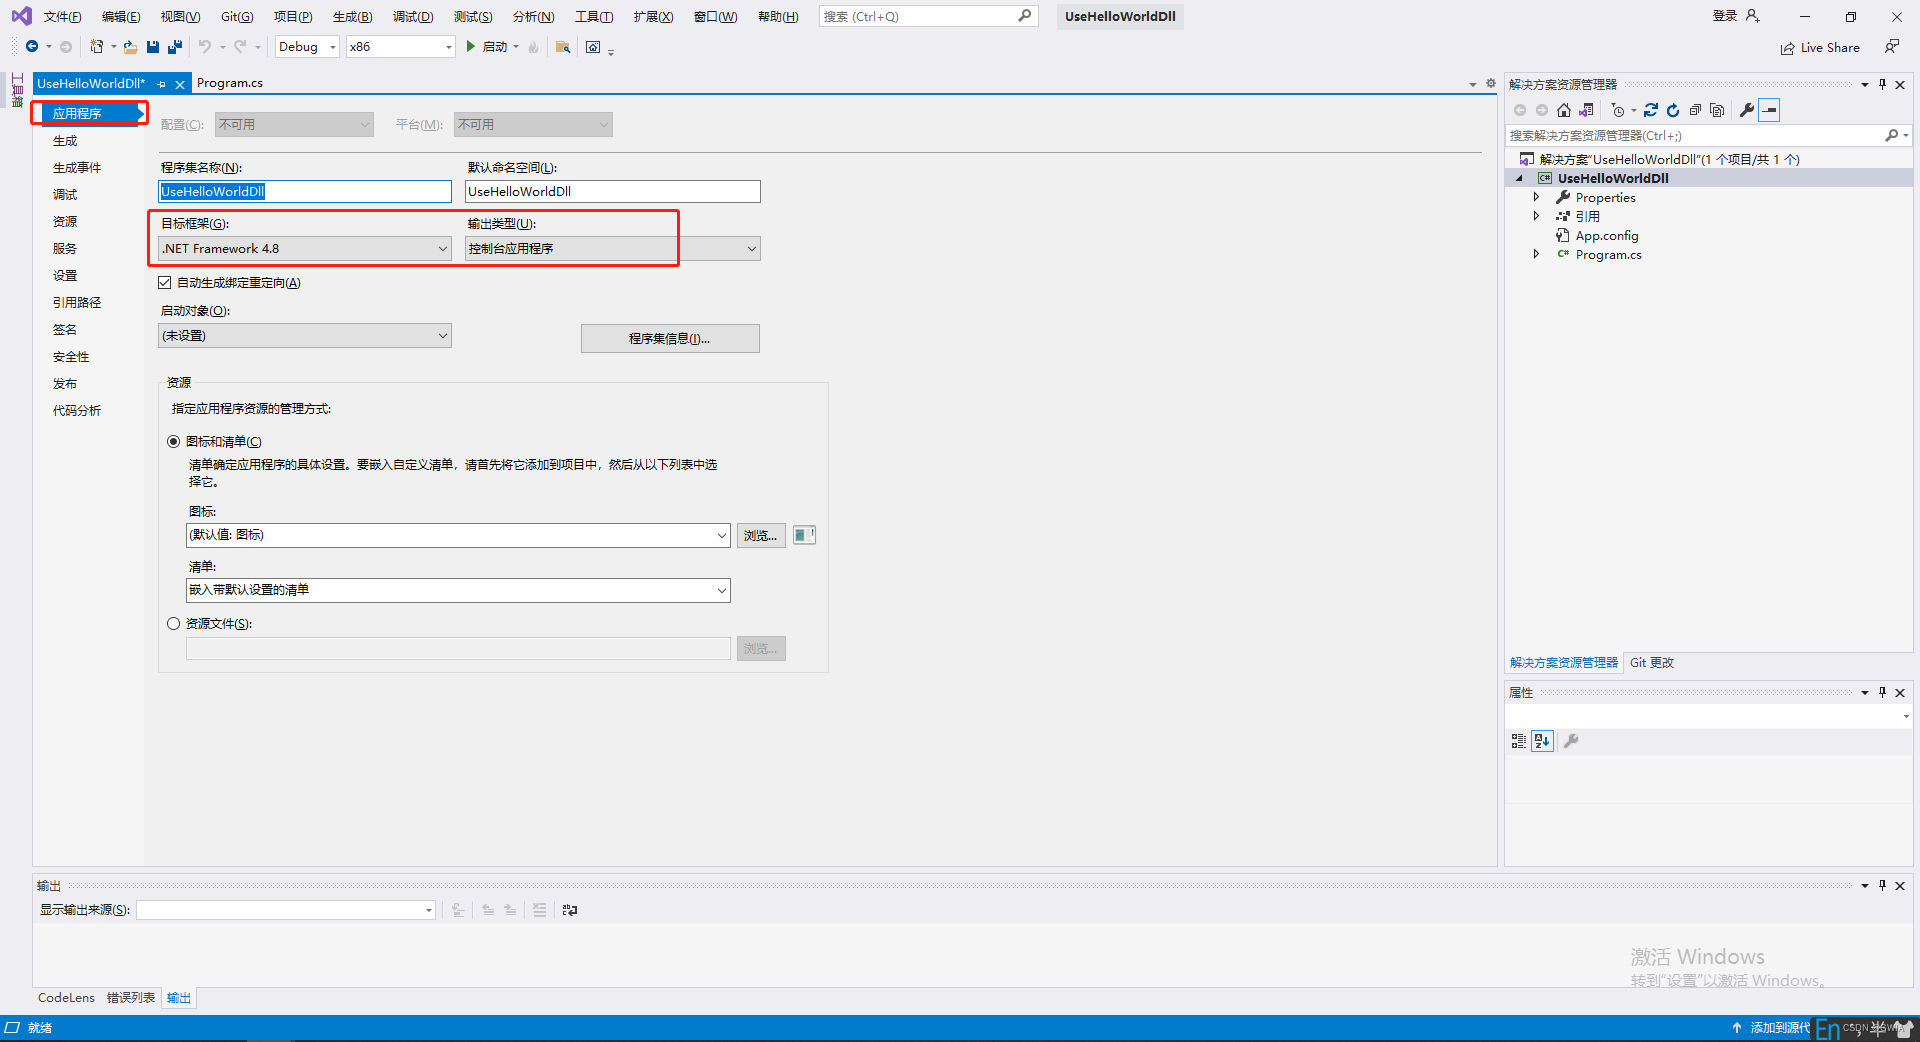Image resolution: width=1920 pixels, height=1042 pixels.
Task: Click the 登录 sign-in link
Action: 1725,16
